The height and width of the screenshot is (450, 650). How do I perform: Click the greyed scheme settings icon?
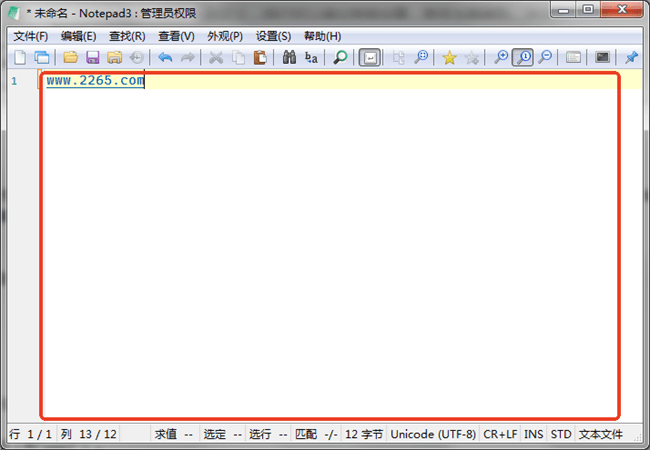[x=573, y=57]
